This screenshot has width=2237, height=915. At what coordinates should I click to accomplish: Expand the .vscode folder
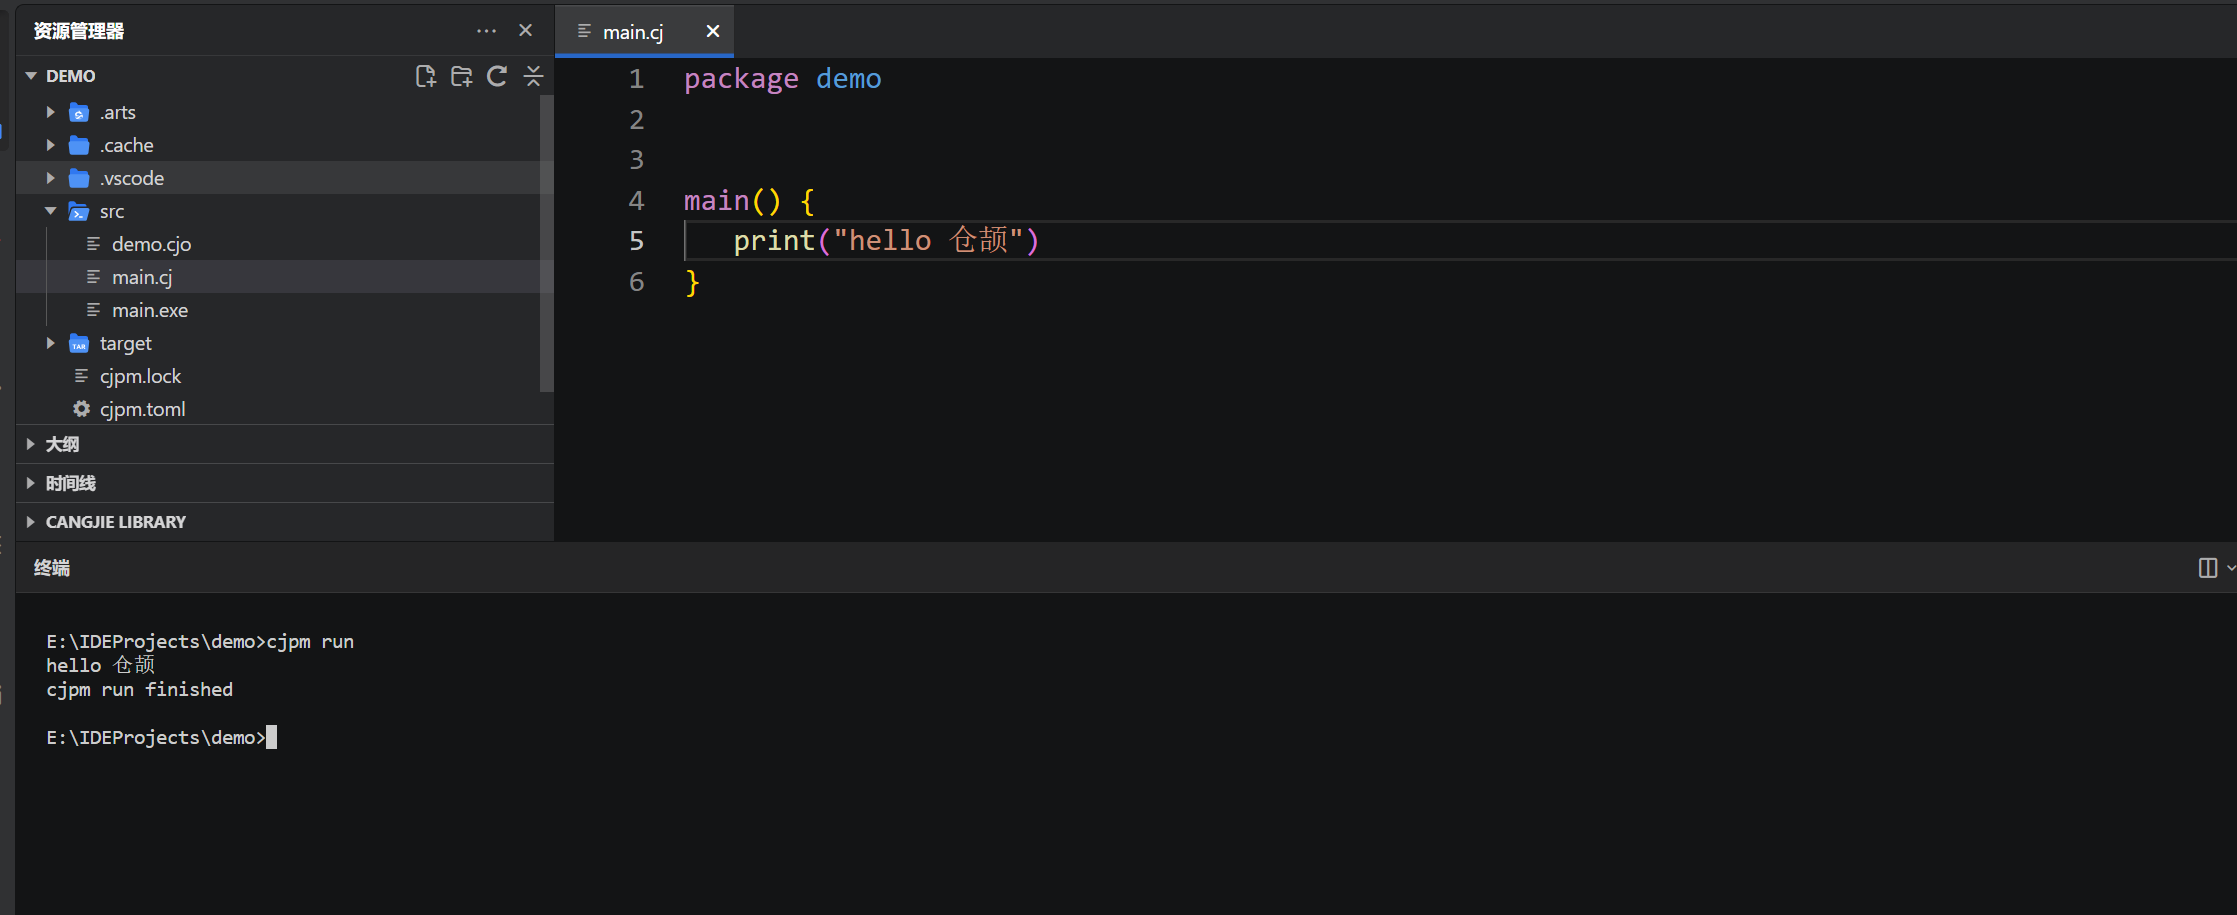point(50,178)
